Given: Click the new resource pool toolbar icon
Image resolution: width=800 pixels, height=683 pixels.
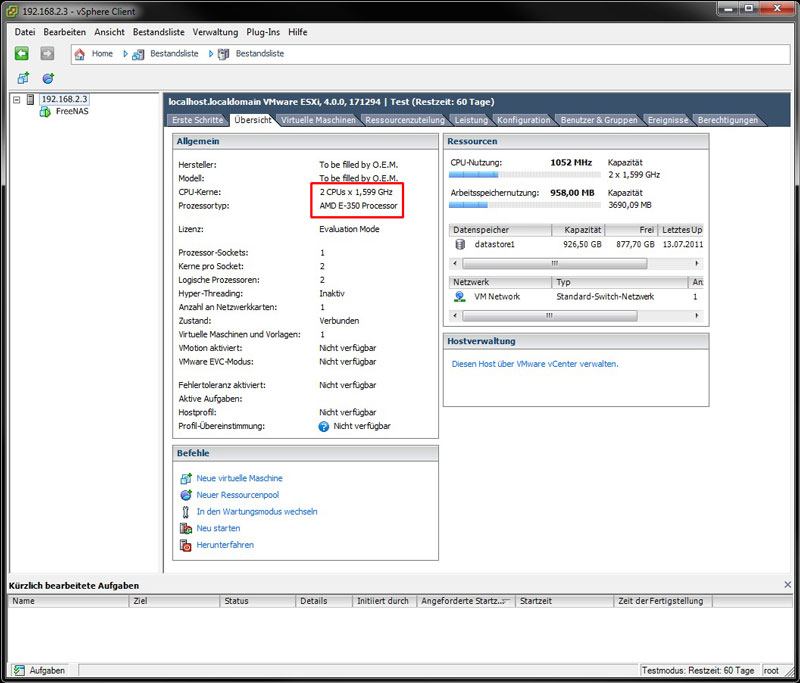Looking at the screenshot, I should click(x=48, y=78).
